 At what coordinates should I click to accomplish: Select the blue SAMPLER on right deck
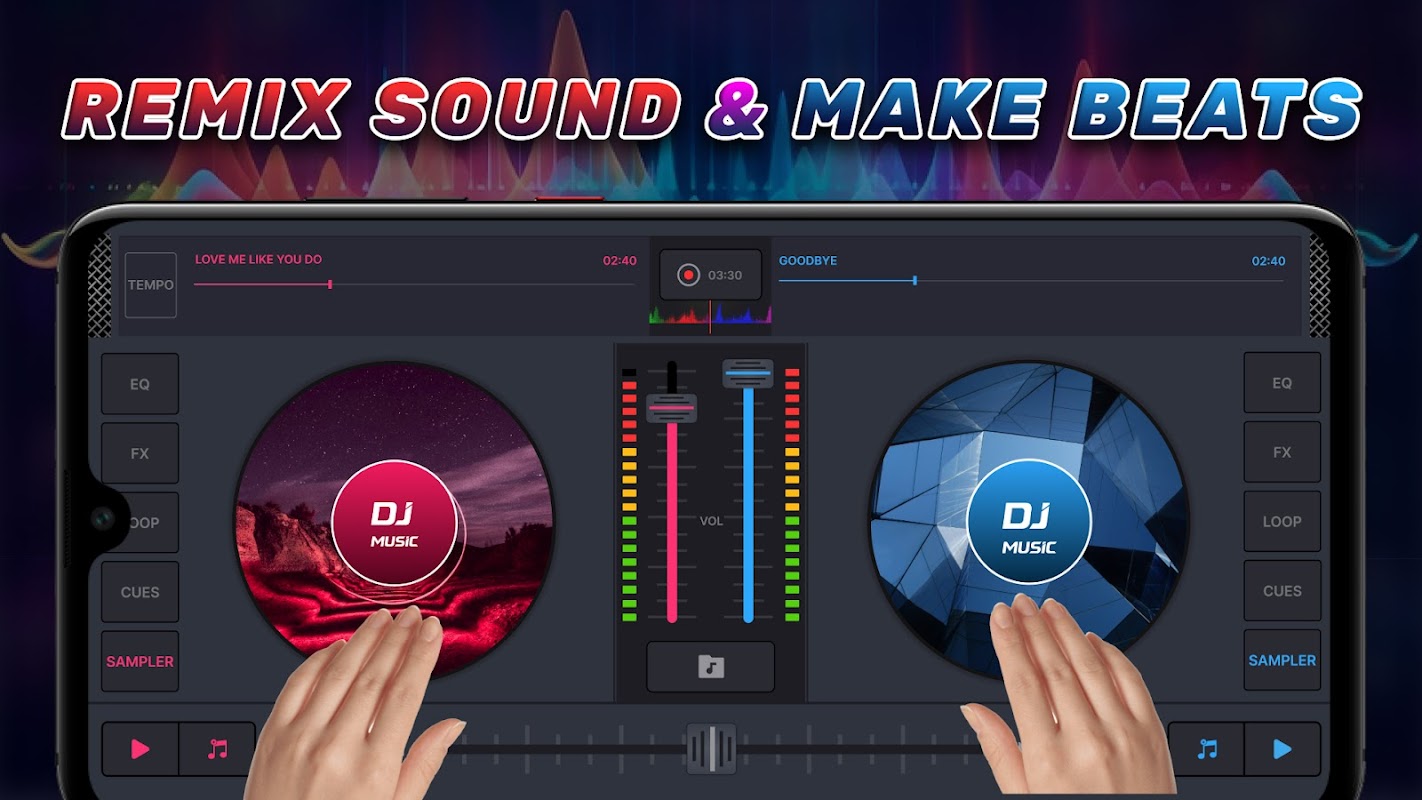point(1282,660)
